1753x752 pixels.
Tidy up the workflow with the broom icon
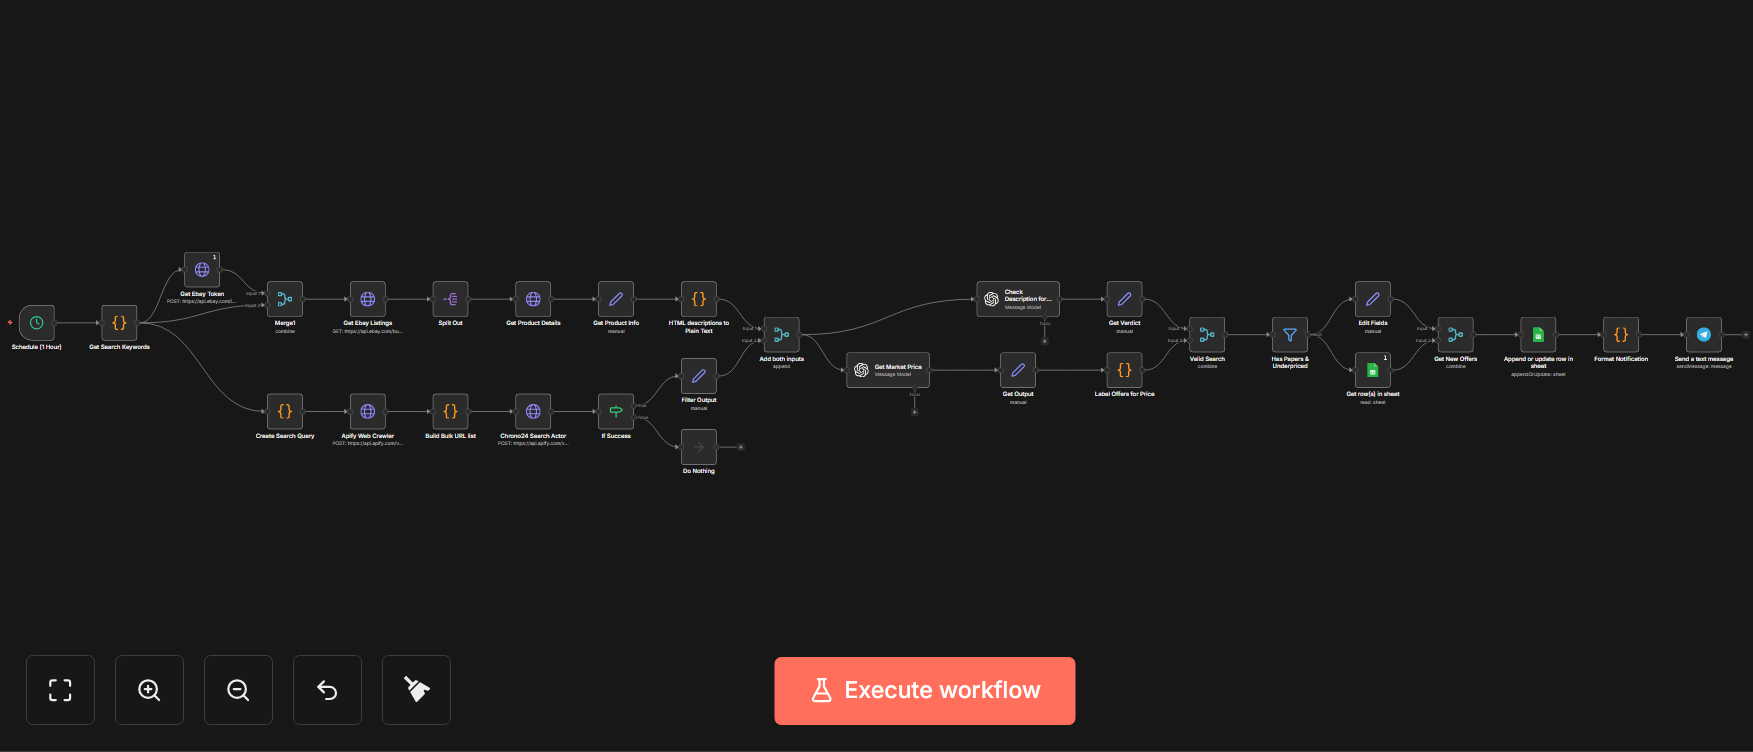(x=416, y=690)
